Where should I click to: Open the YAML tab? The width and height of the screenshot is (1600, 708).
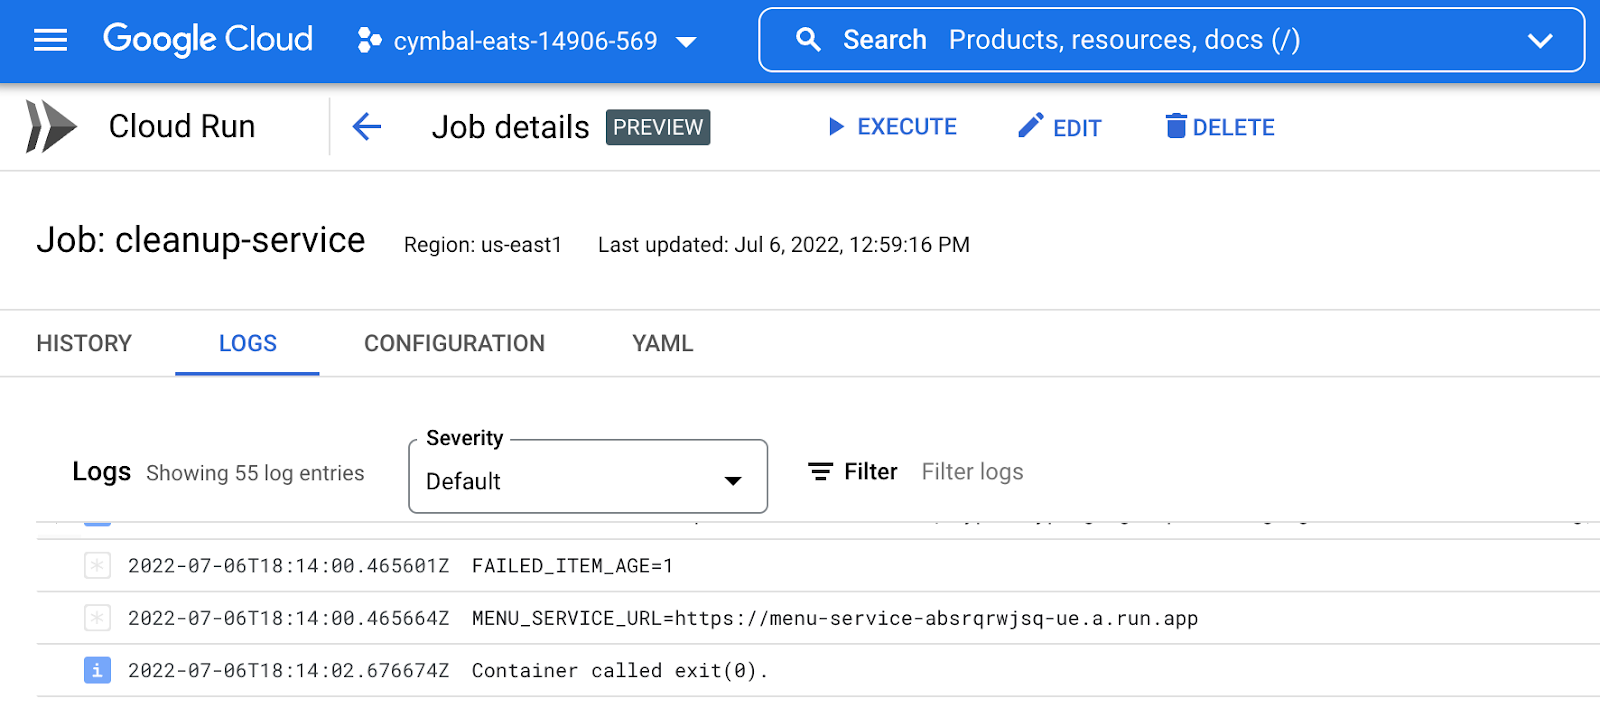pos(662,344)
